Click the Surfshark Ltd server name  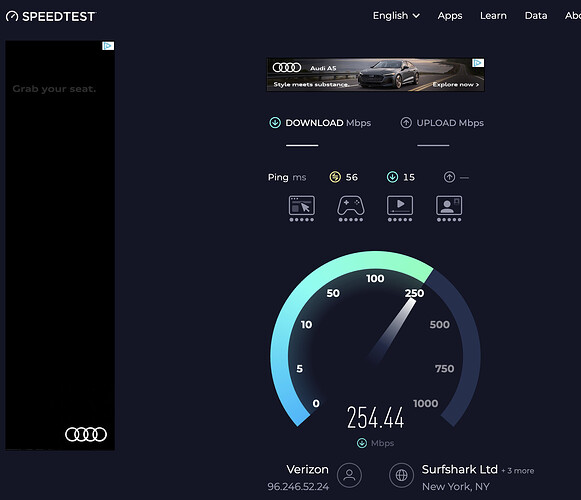click(x=459, y=470)
